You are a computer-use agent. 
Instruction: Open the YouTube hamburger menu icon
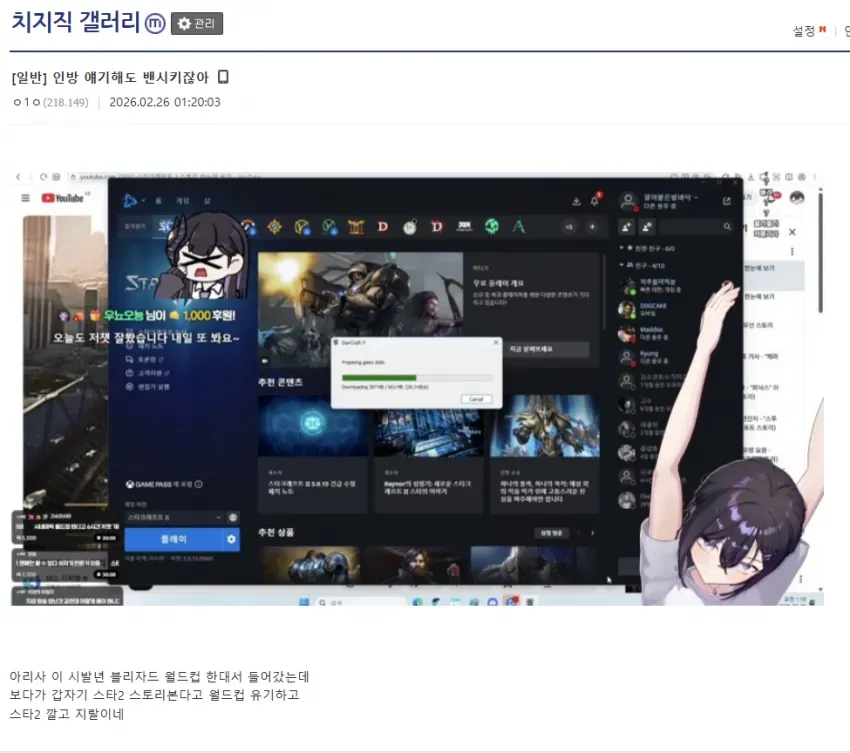(25, 198)
